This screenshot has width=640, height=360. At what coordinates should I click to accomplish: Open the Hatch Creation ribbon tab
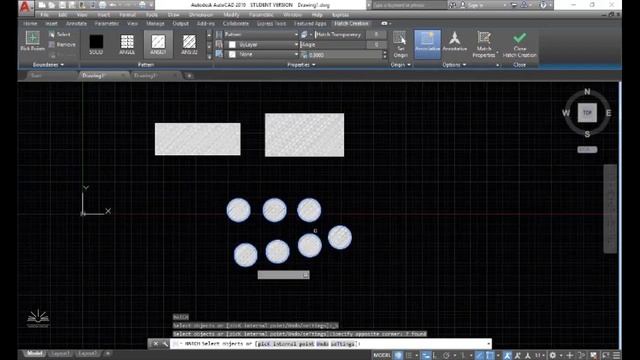[351, 24]
